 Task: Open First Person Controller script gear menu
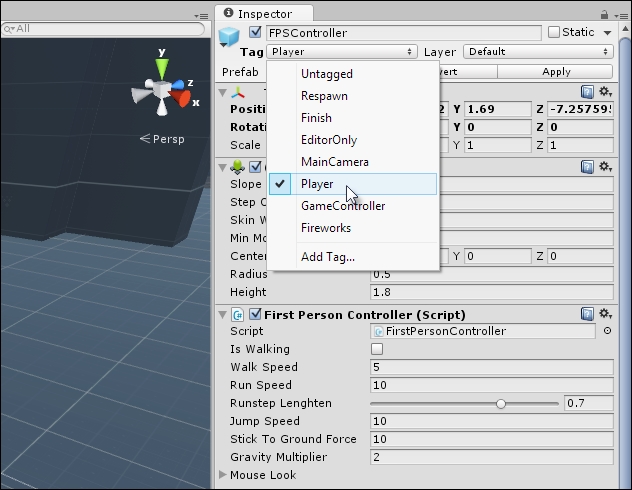point(605,314)
